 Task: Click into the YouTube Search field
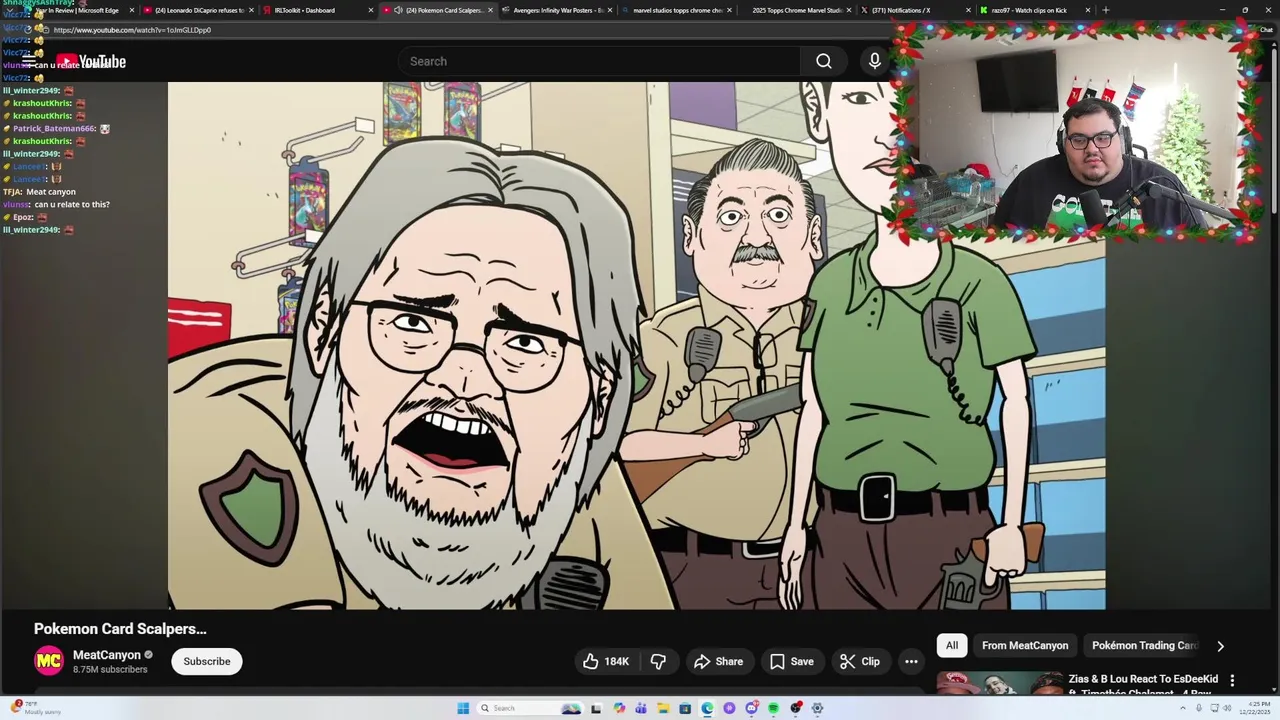pos(600,61)
